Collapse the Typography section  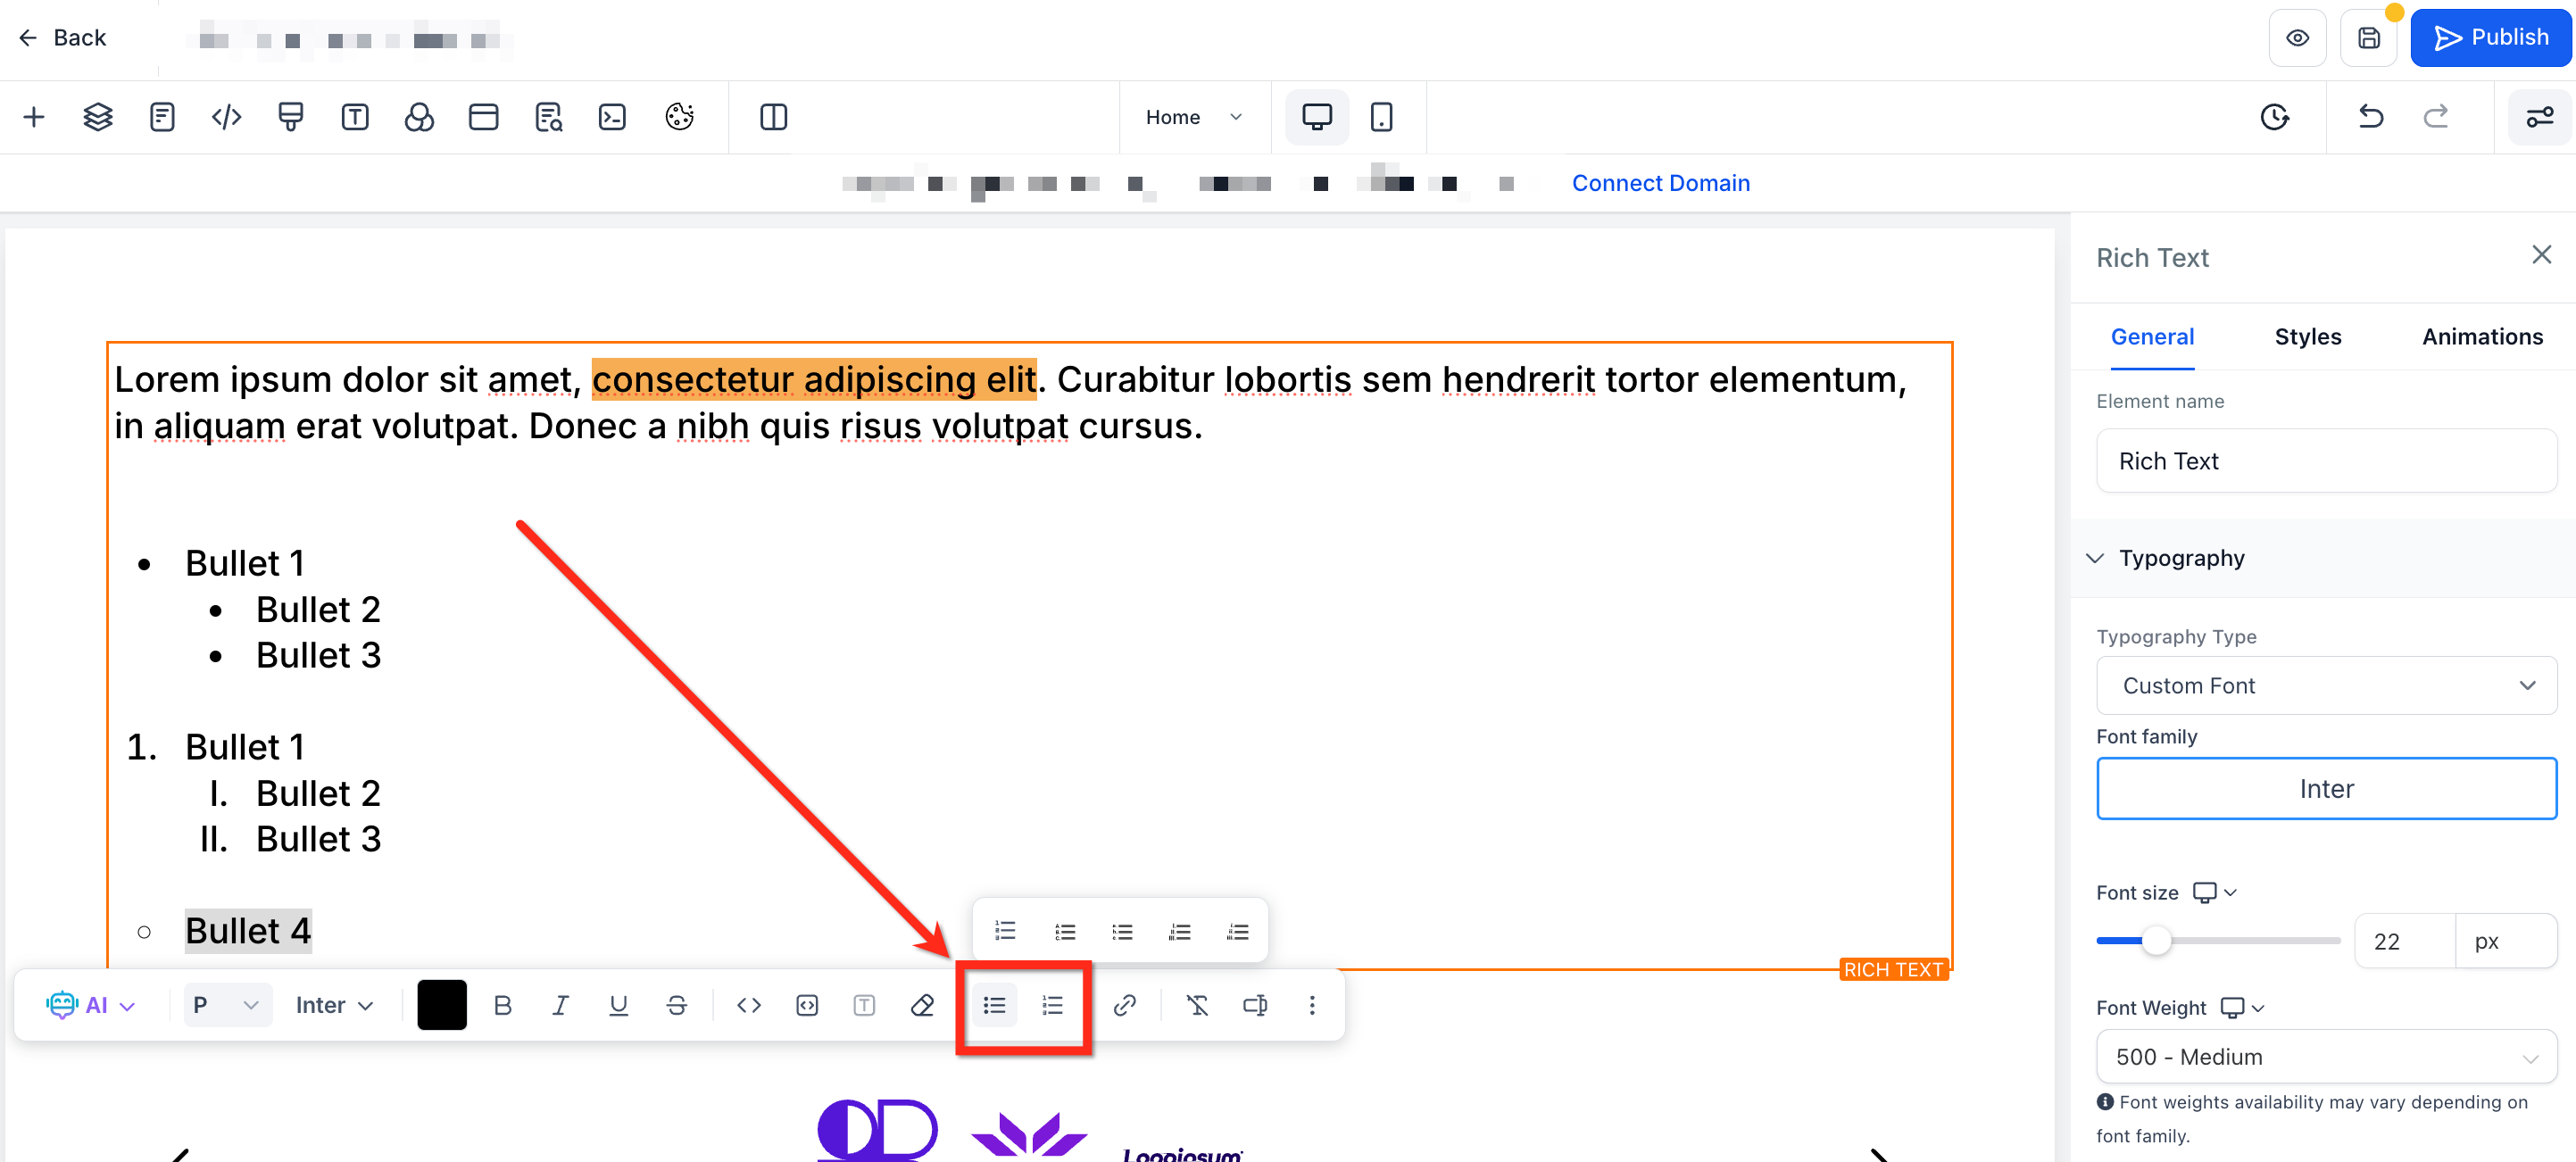click(2095, 558)
